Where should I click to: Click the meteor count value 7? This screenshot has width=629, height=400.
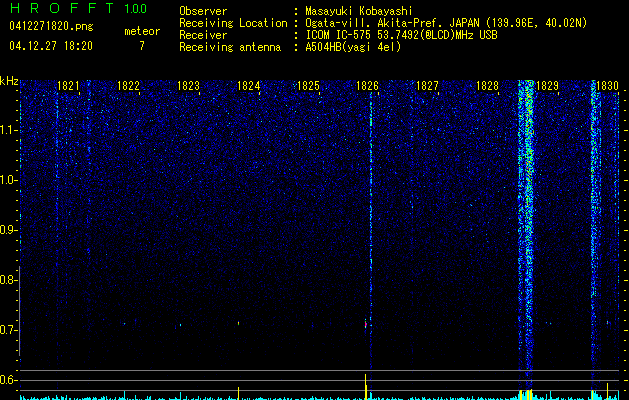[x=142, y=46]
